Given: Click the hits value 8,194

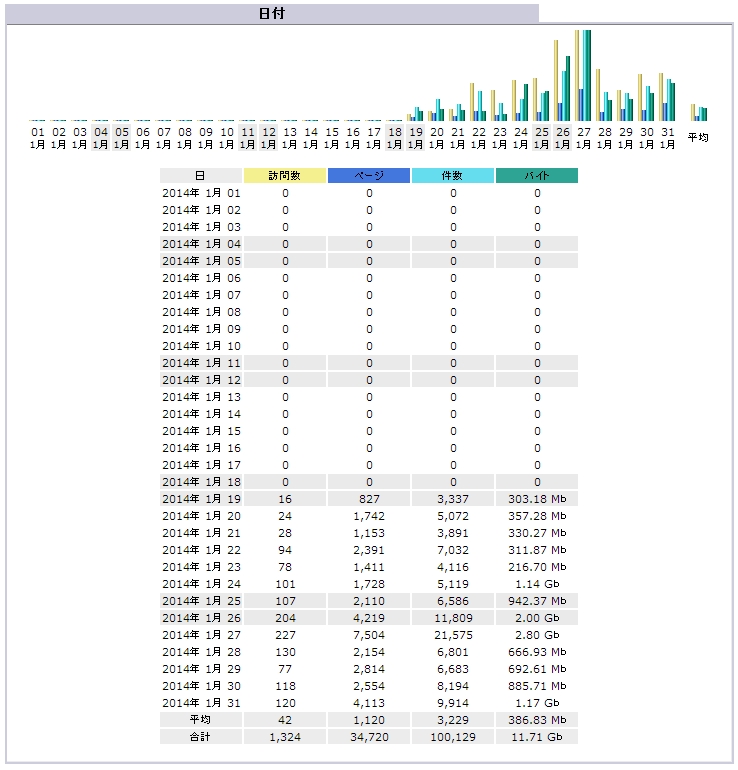Looking at the screenshot, I should pyautogui.click(x=453, y=686).
